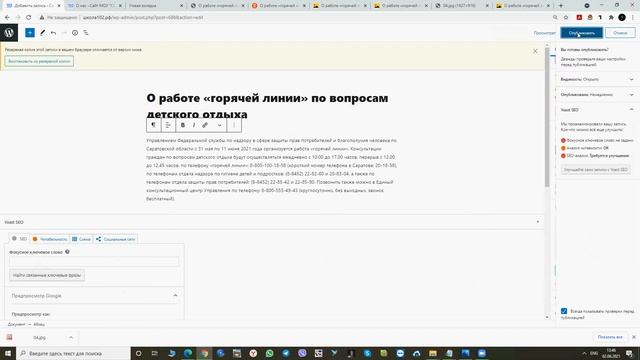This screenshot has height=360, width=640.
Task: Open the browser extensions puzzle icon
Action: click(x=611, y=18)
